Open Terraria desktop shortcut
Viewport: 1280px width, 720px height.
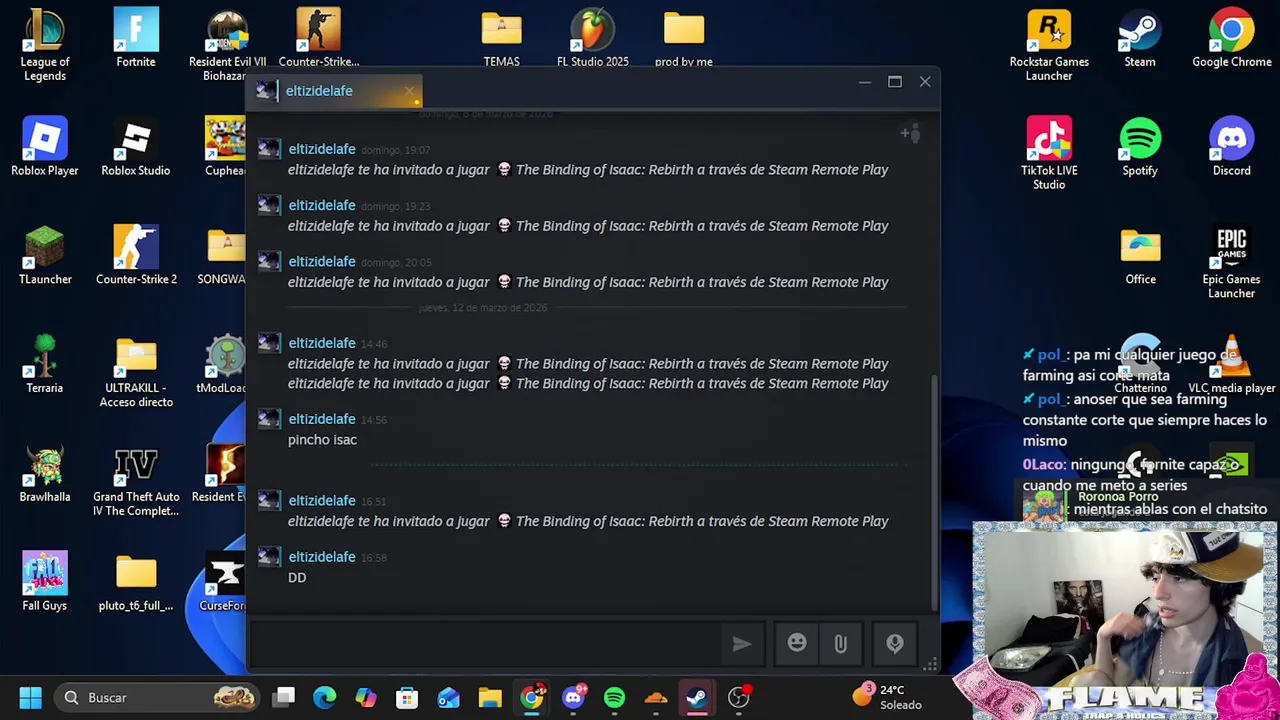point(45,364)
